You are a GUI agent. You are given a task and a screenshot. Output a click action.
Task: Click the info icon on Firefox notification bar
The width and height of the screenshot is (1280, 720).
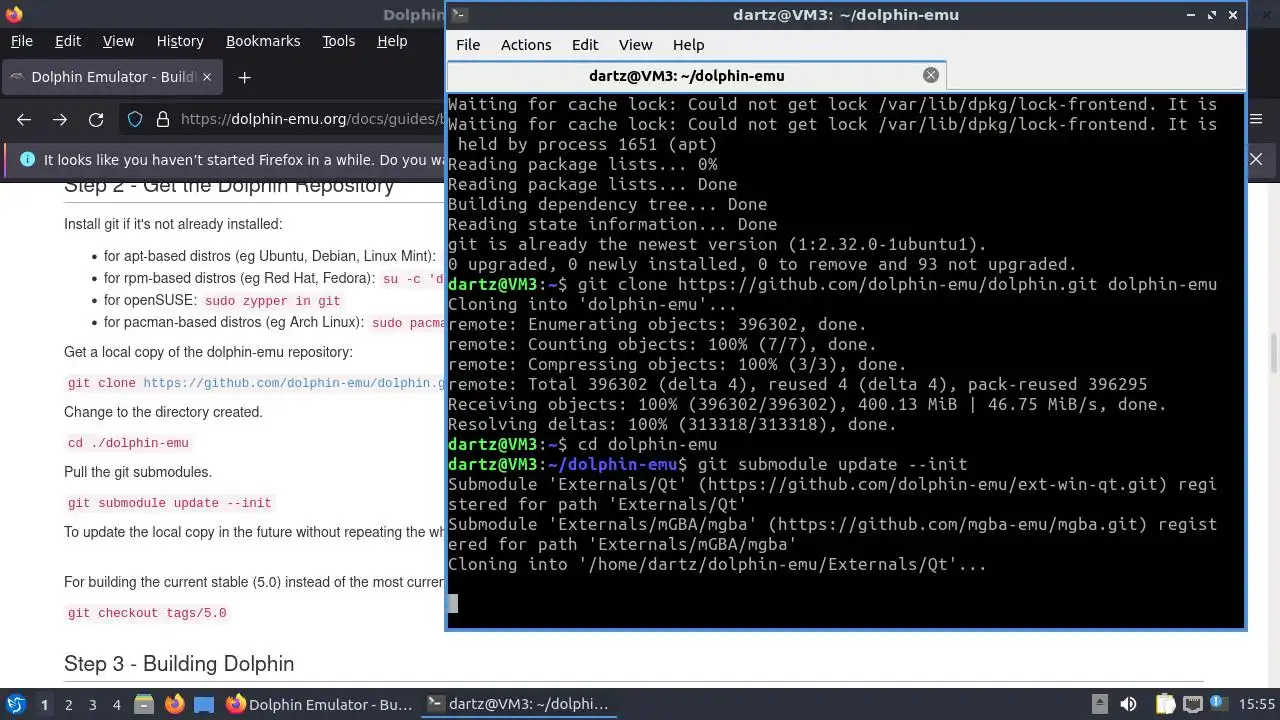click(27, 160)
